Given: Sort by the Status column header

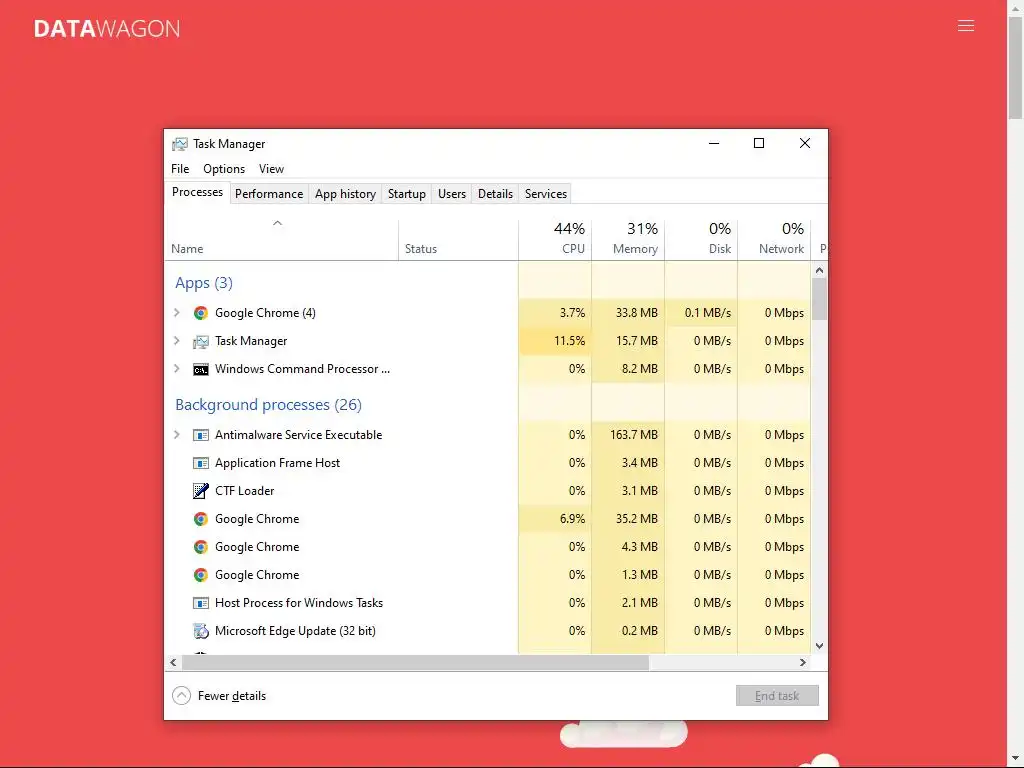Looking at the screenshot, I should click(458, 240).
